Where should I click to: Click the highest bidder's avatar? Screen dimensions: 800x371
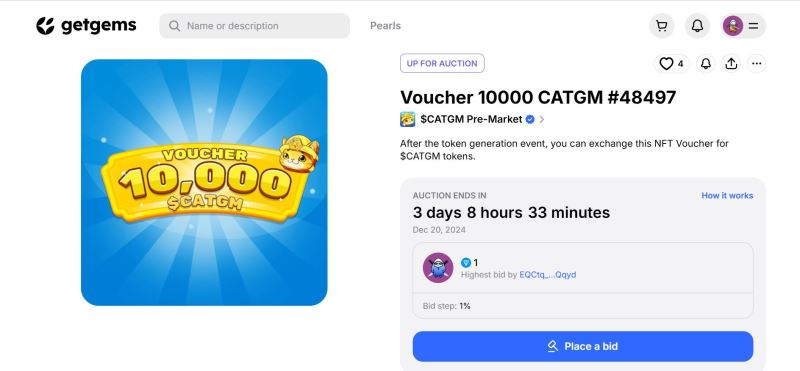(x=438, y=267)
